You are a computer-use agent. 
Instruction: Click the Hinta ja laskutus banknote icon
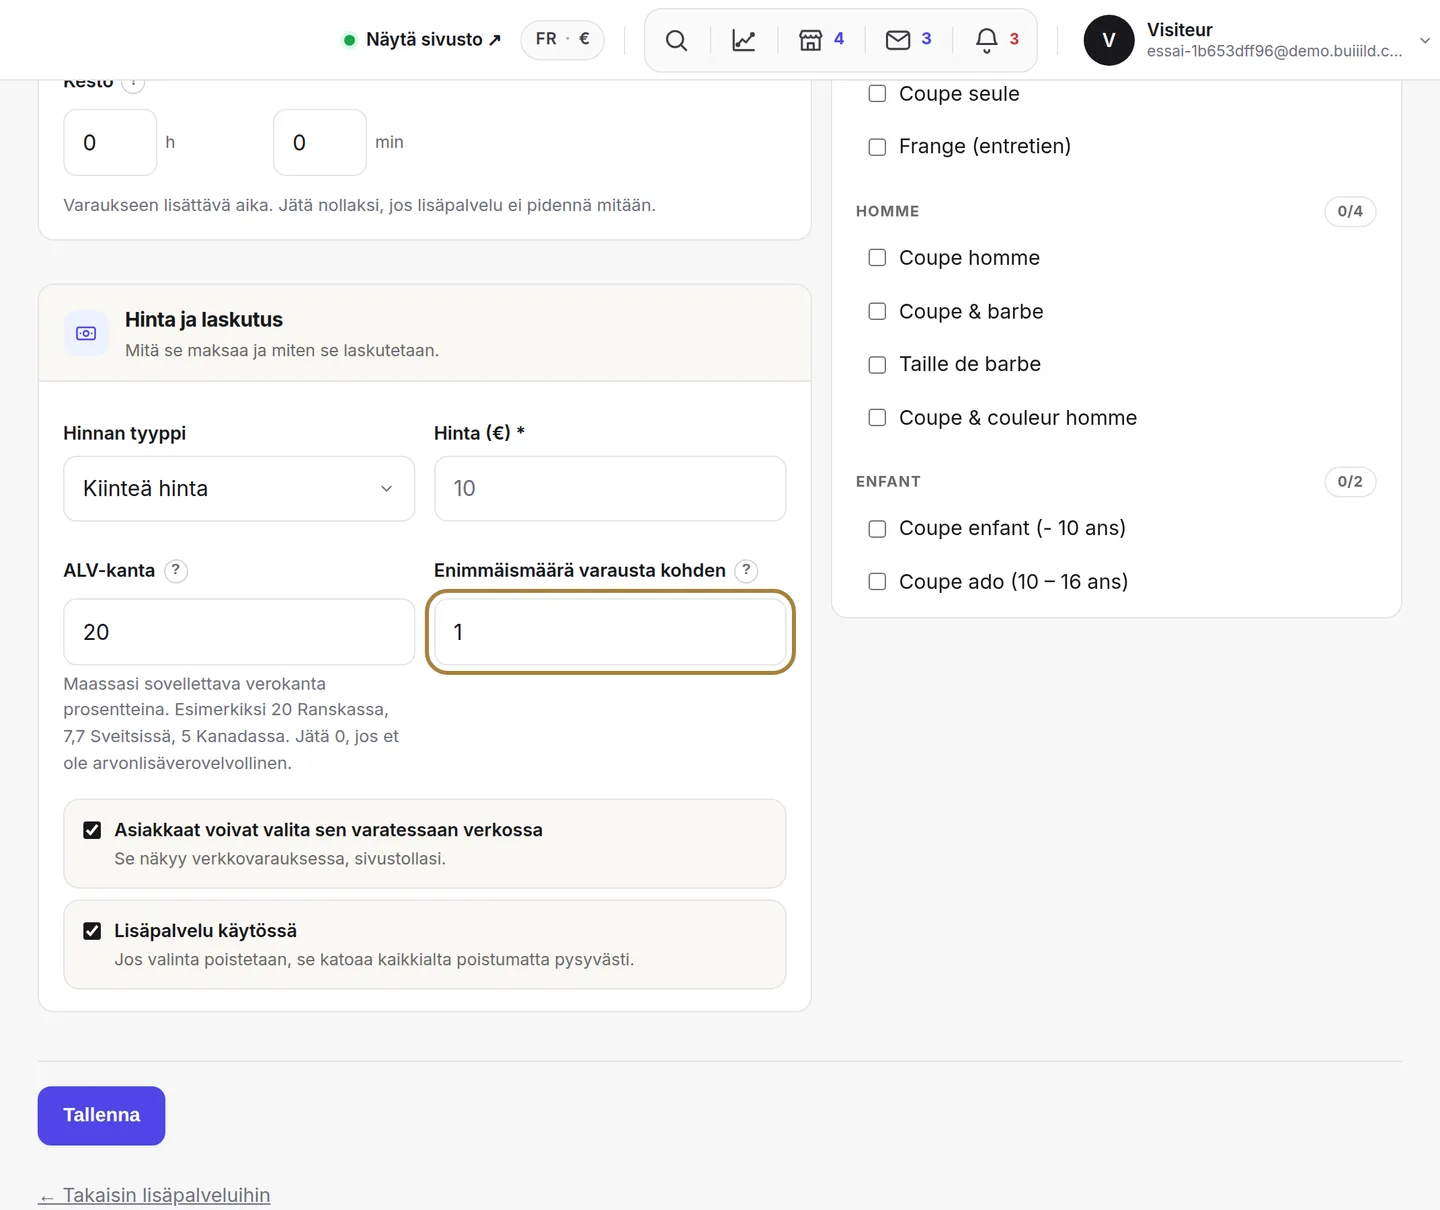click(86, 333)
